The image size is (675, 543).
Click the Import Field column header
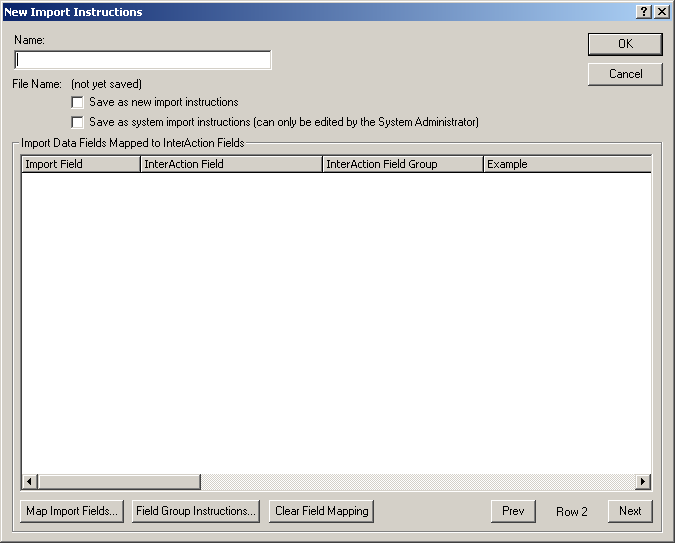(80, 164)
